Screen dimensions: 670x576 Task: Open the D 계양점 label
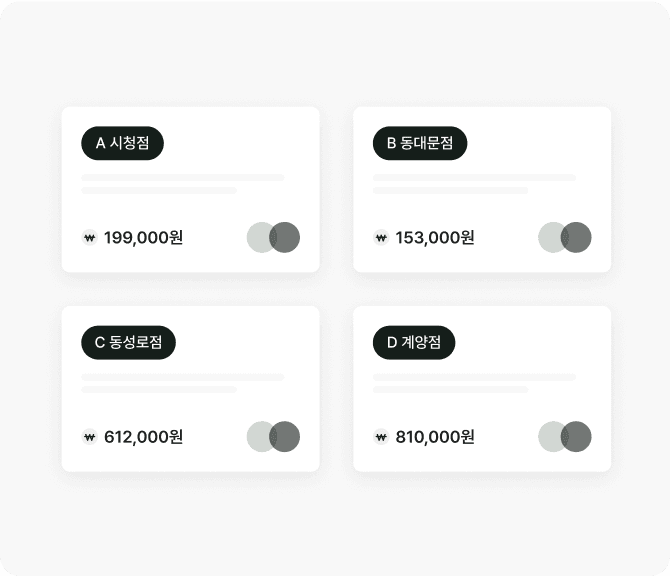click(414, 343)
